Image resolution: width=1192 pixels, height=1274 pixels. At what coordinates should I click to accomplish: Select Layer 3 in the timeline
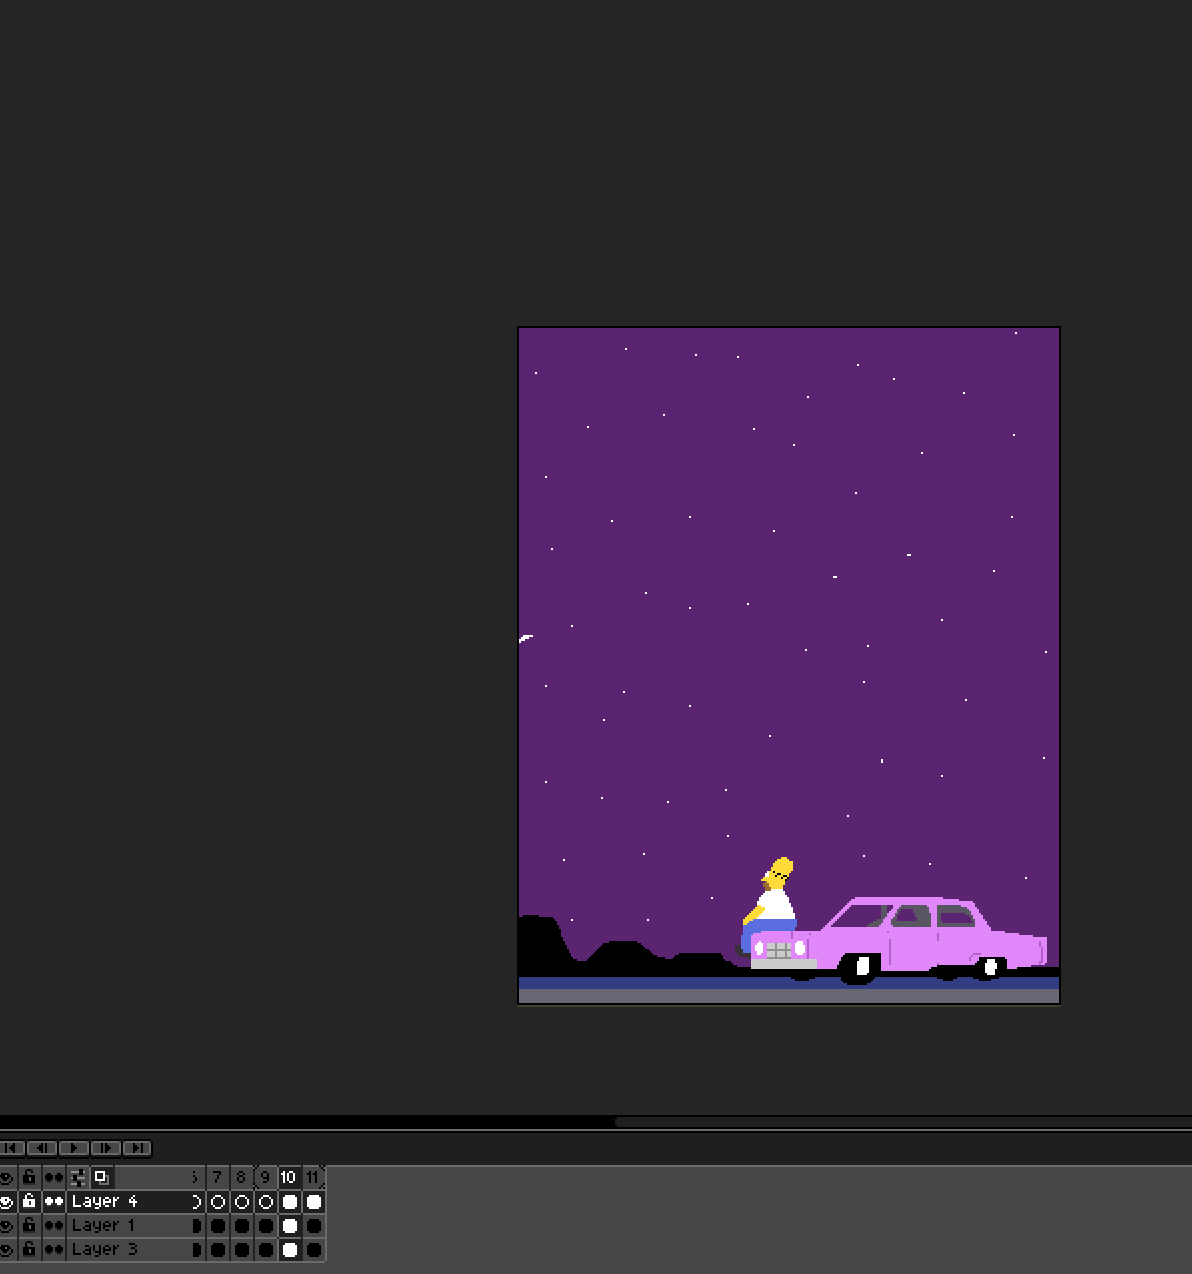[128, 1249]
